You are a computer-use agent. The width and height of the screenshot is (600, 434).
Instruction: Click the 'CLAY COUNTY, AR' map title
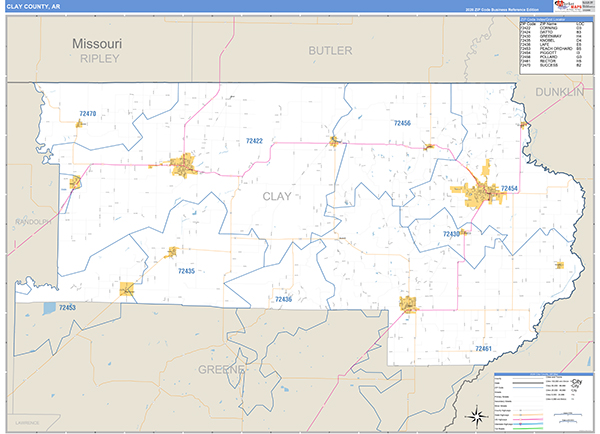point(33,7)
